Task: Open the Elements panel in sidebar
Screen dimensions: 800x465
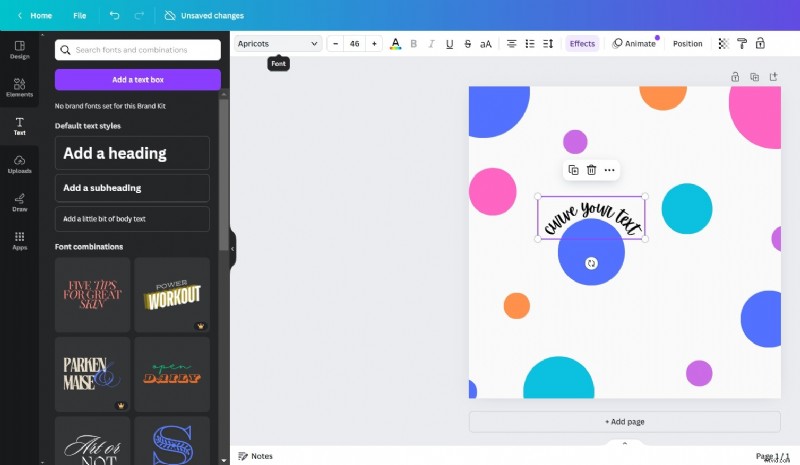Action: click(19, 87)
